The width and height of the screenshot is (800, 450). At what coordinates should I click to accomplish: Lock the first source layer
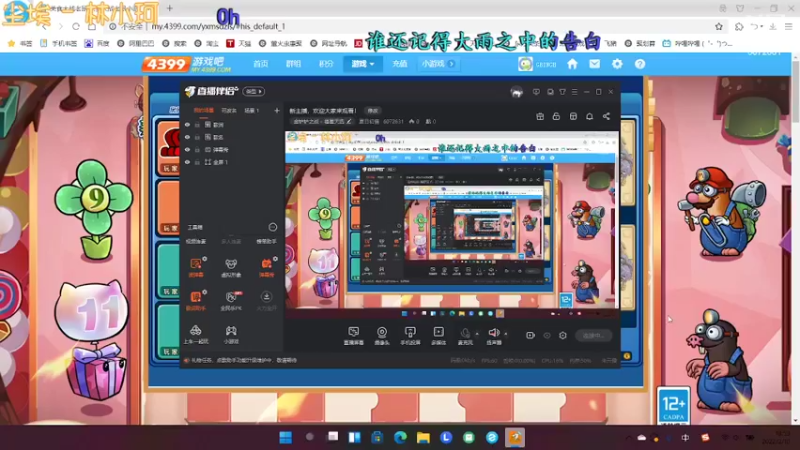[197, 124]
